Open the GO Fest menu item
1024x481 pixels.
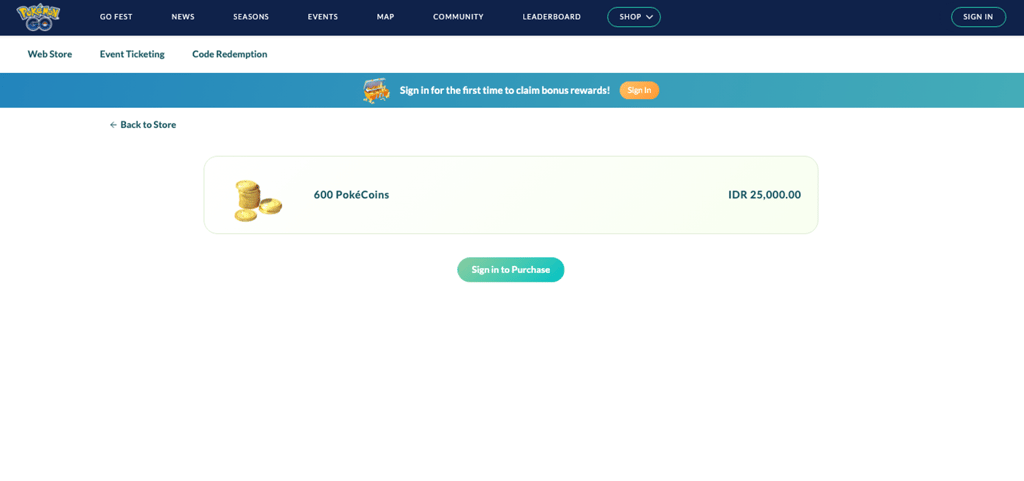click(x=116, y=17)
